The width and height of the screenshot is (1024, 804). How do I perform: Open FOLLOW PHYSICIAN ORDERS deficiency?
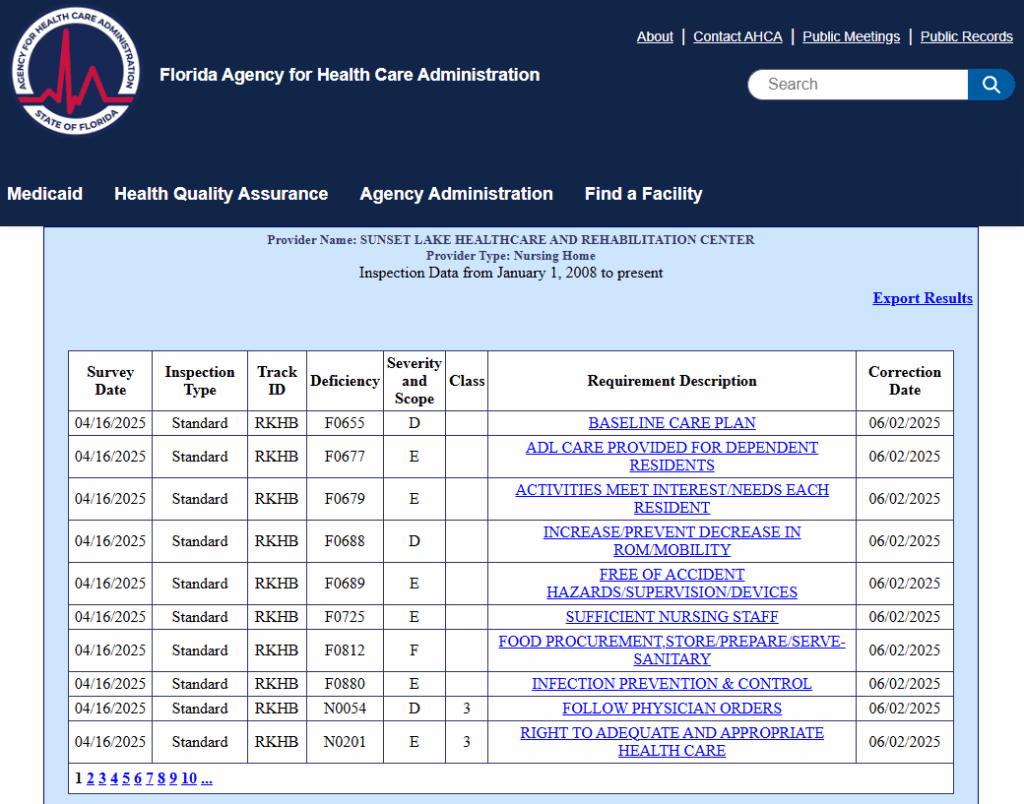(671, 708)
